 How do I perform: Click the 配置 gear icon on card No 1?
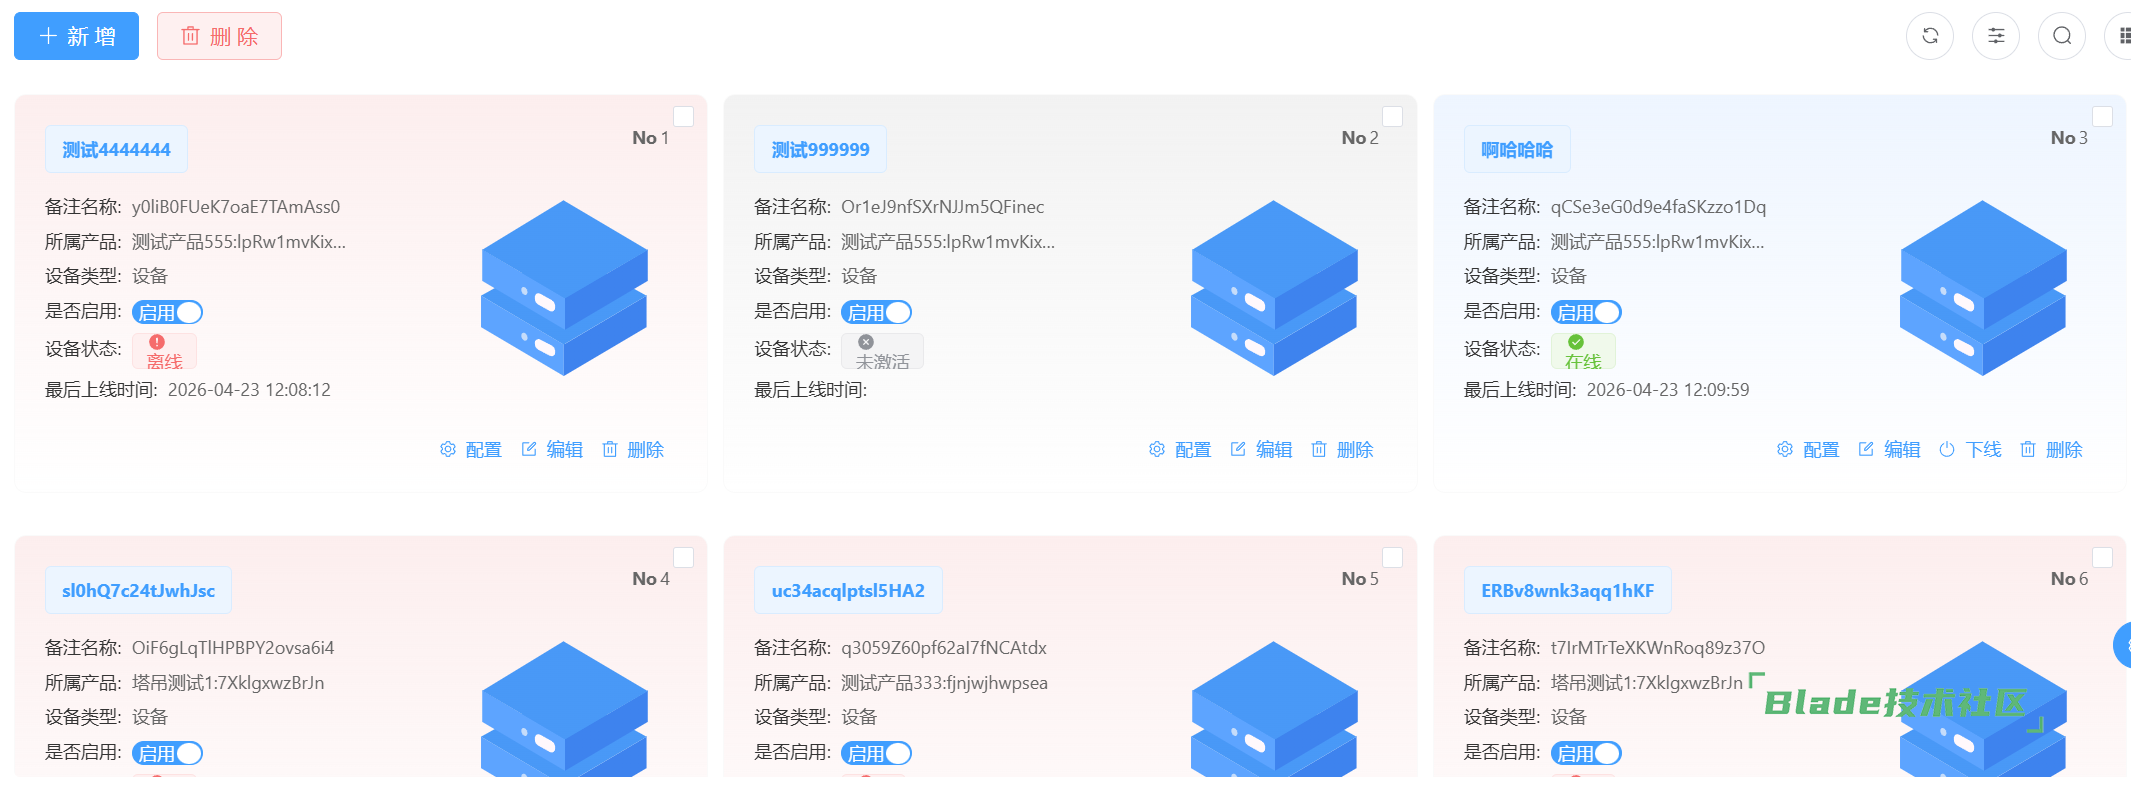(448, 450)
